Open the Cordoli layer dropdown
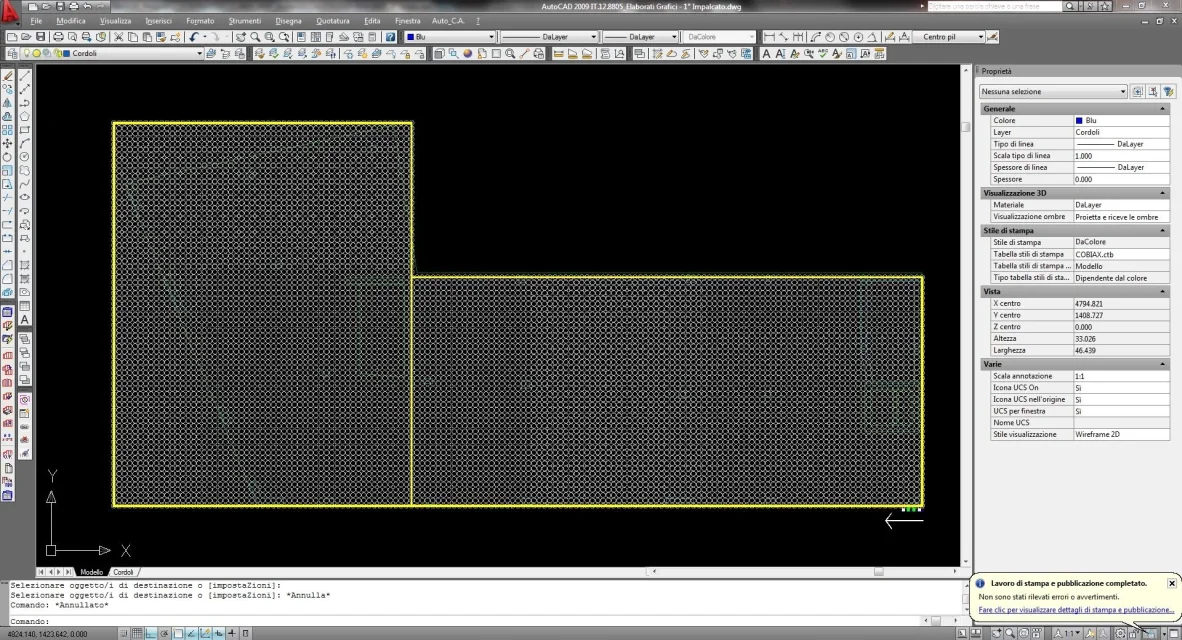1182x640 pixels. 199,54
